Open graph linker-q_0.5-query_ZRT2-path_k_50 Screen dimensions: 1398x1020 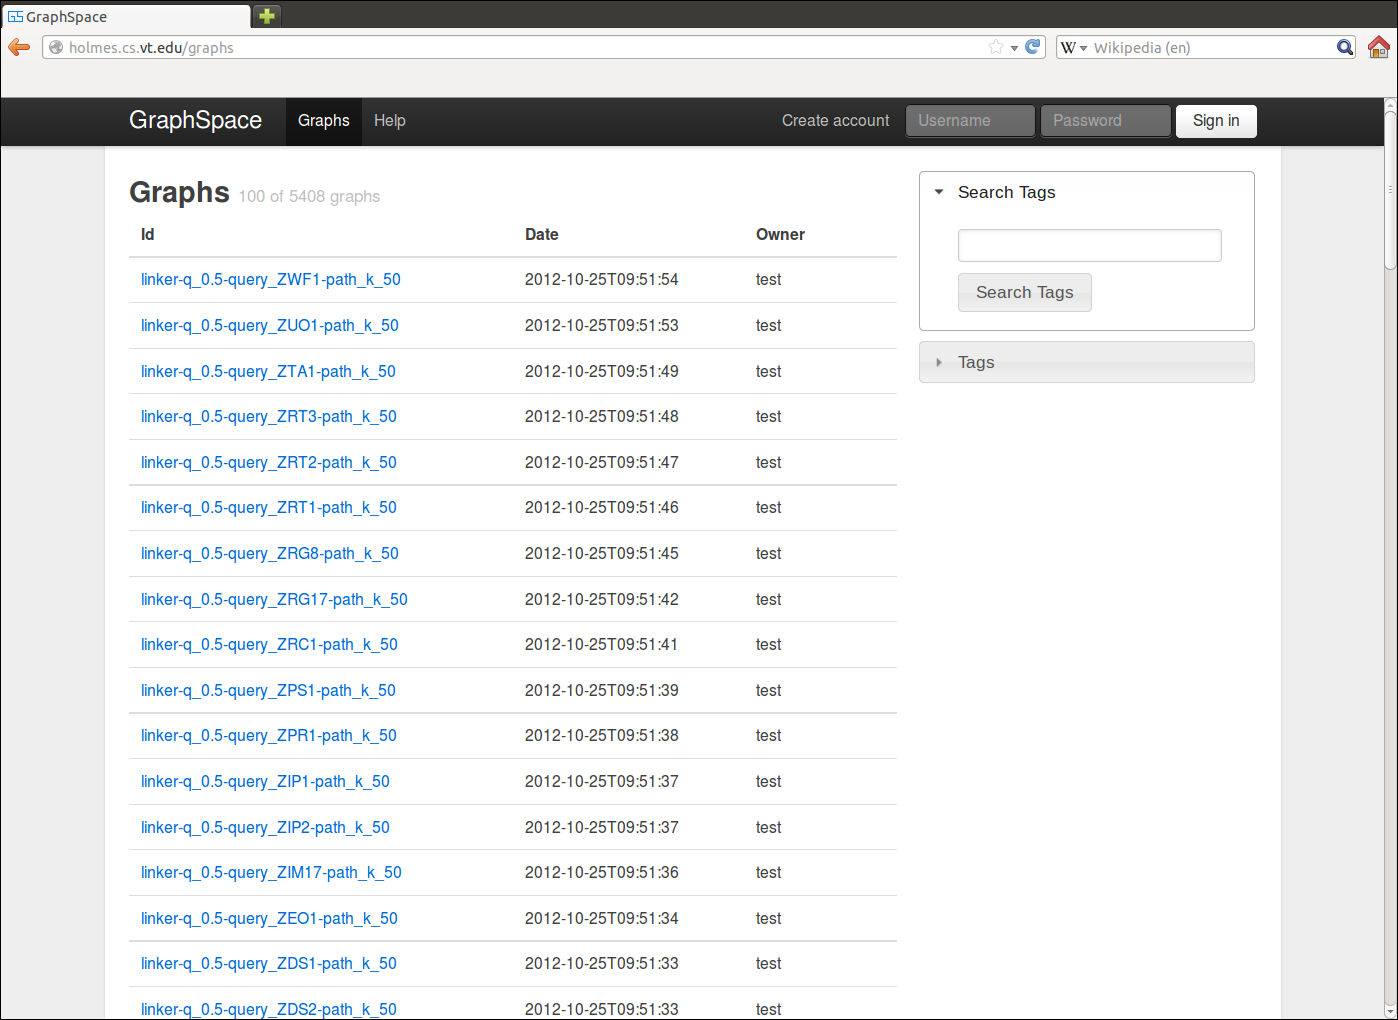pos(268,463)
